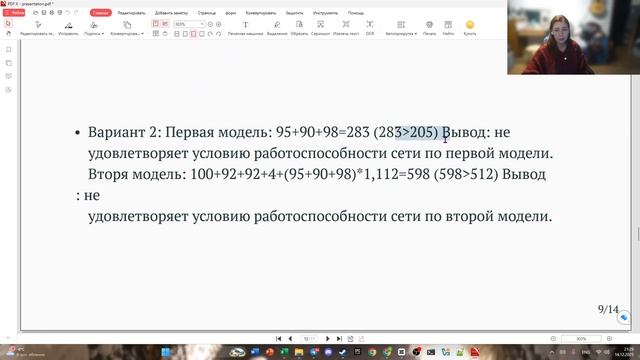The height and width of the screenshot is (360, 640).
Task: Click the '9/14' slide number text
Action: point(608,309)
